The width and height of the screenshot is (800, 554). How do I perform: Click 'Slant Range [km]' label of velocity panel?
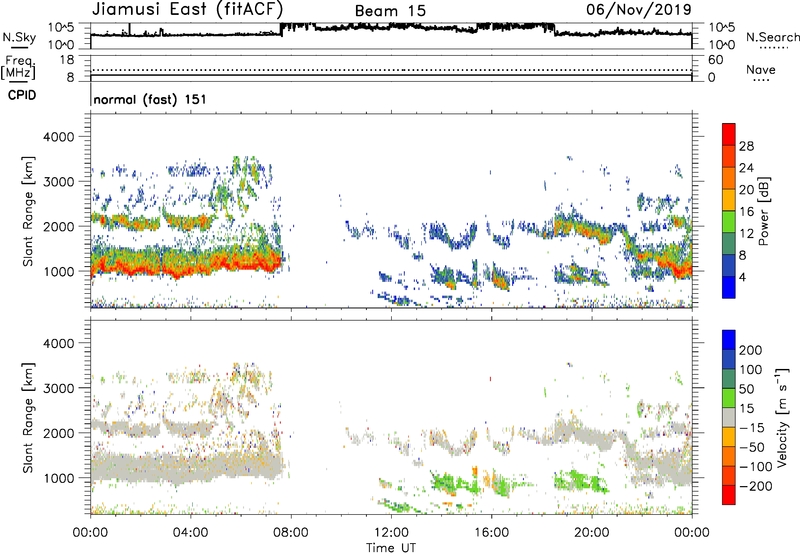point(28,418)
